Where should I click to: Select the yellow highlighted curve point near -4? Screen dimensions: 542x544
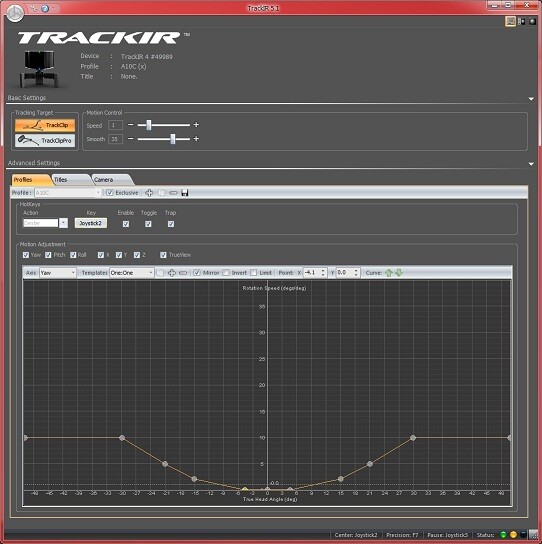point(245,490)
